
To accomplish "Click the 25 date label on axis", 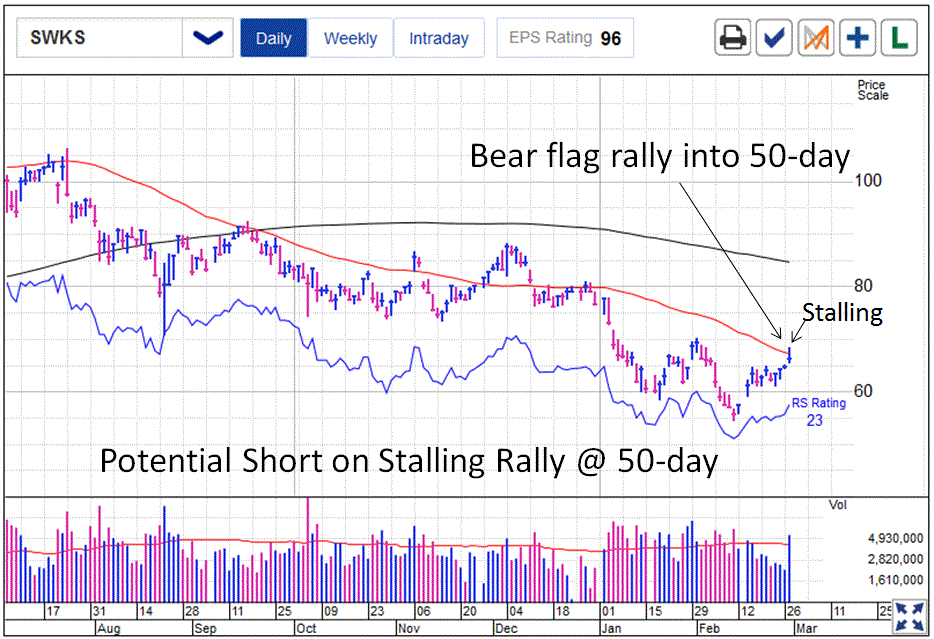I will pyautogui.click(x=285, y=611).
